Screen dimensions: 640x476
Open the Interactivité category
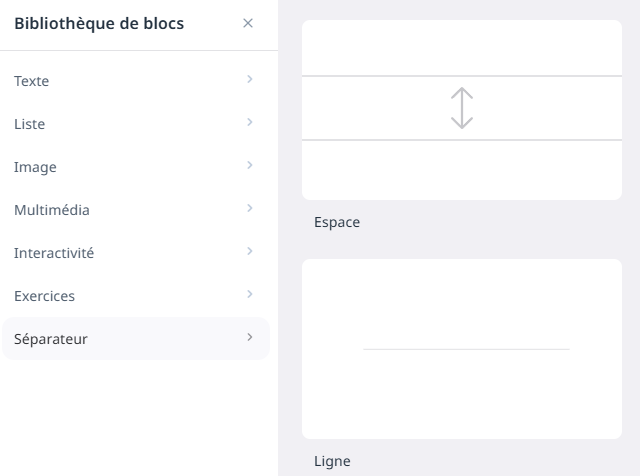tap(54, 253)
